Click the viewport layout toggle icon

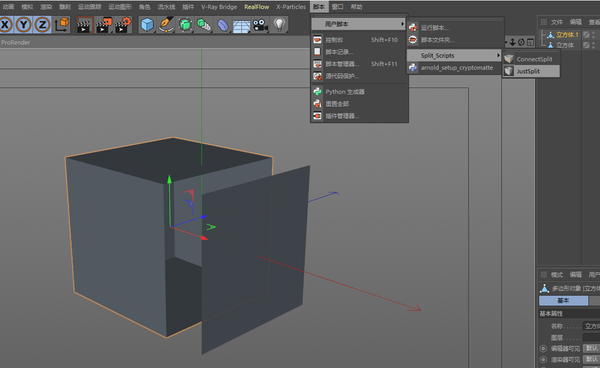530,42
